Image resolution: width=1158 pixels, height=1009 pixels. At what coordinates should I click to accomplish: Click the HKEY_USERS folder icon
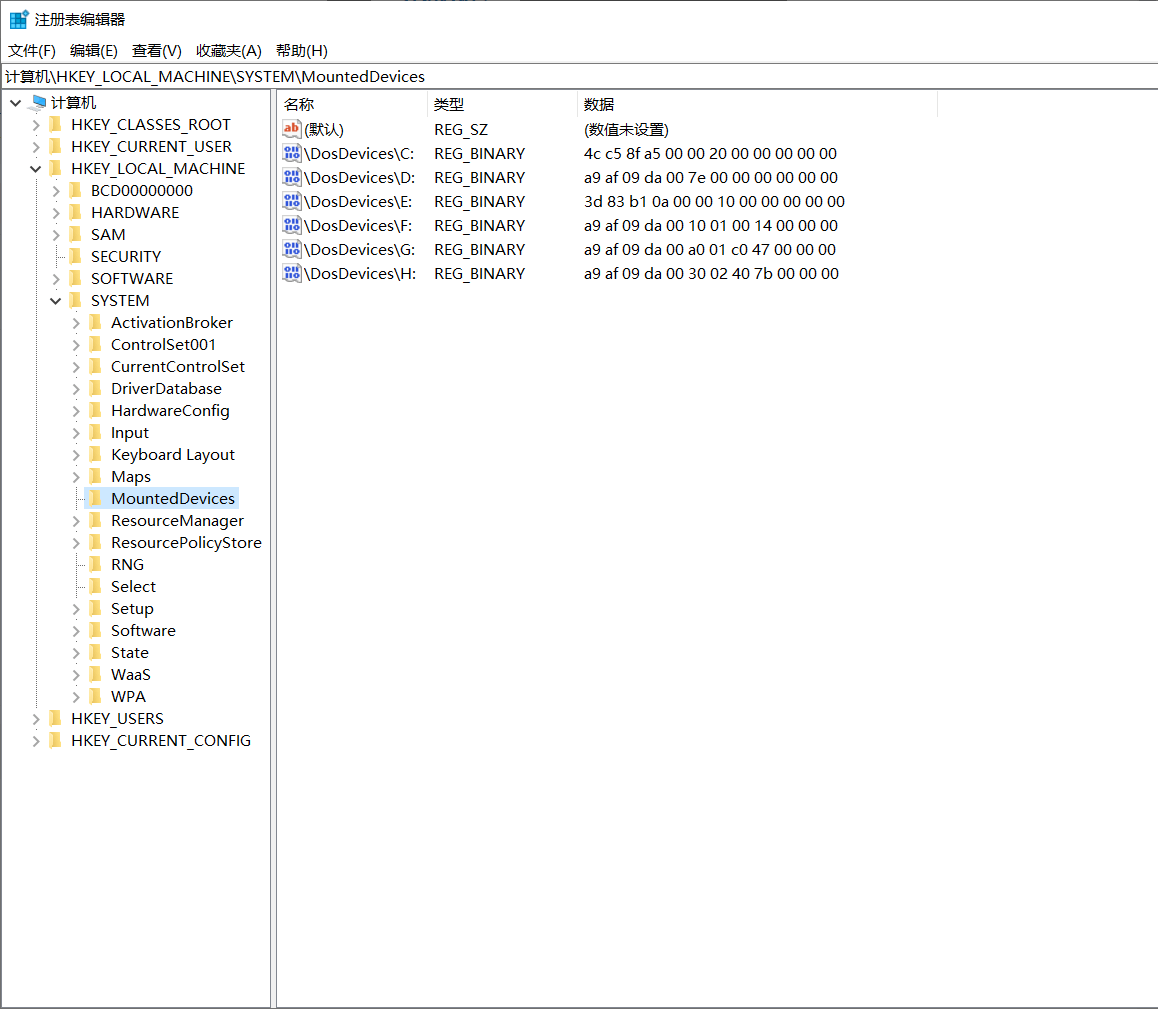click(x=55, y=719)
